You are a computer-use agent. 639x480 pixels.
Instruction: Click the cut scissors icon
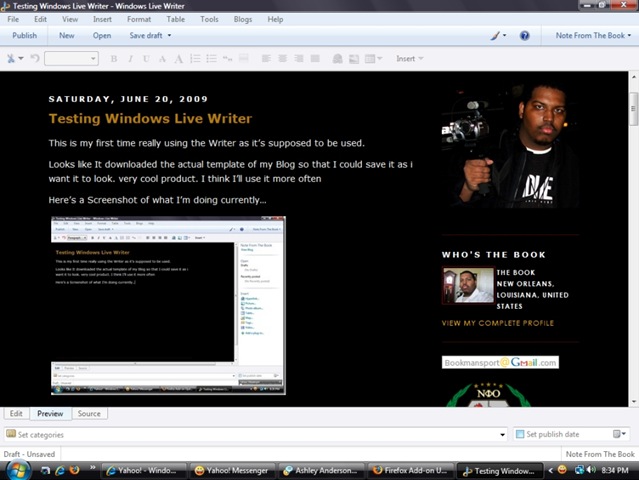tap(11, 59)
